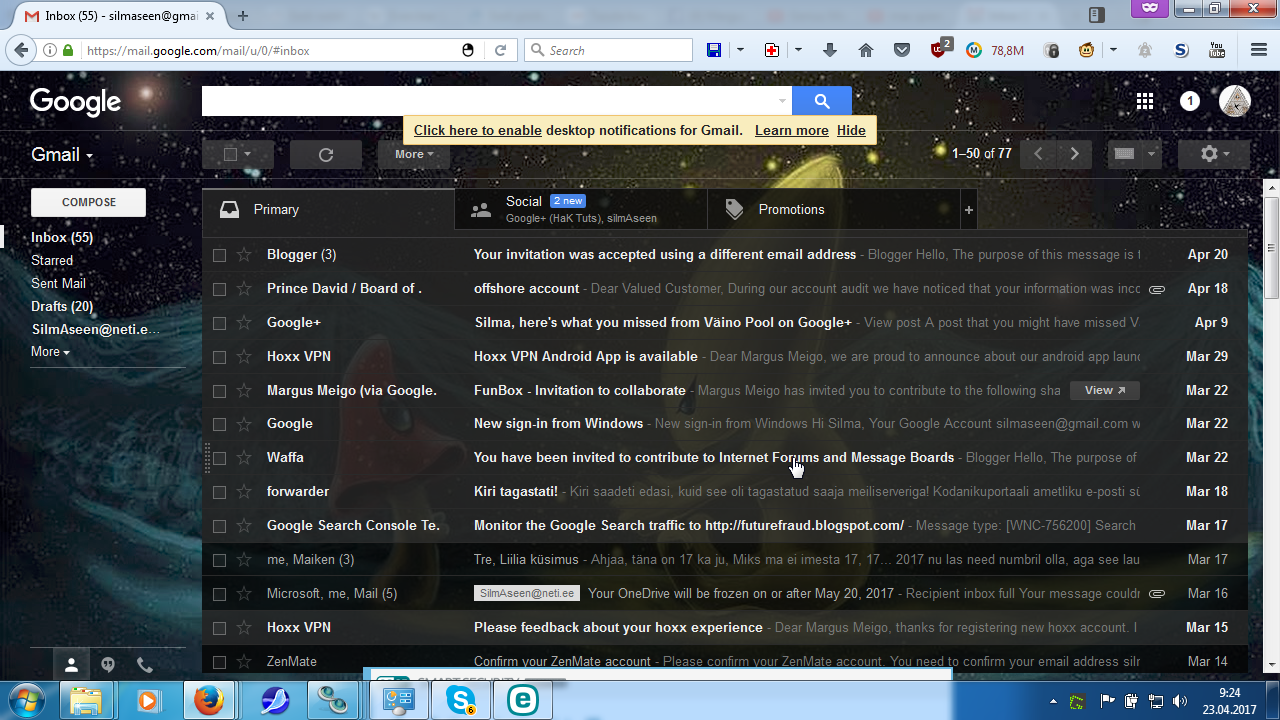Select the Google Search Console email checkbox
The height and width of the screenshot is (720, 1280).
point(219,526)
